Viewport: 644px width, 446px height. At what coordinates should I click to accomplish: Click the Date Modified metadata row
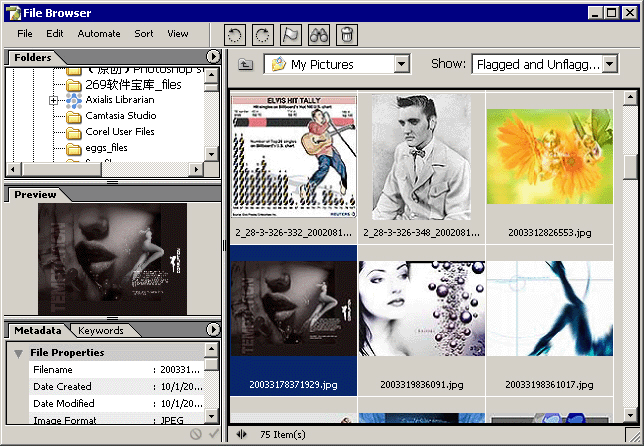pos(117,403)
